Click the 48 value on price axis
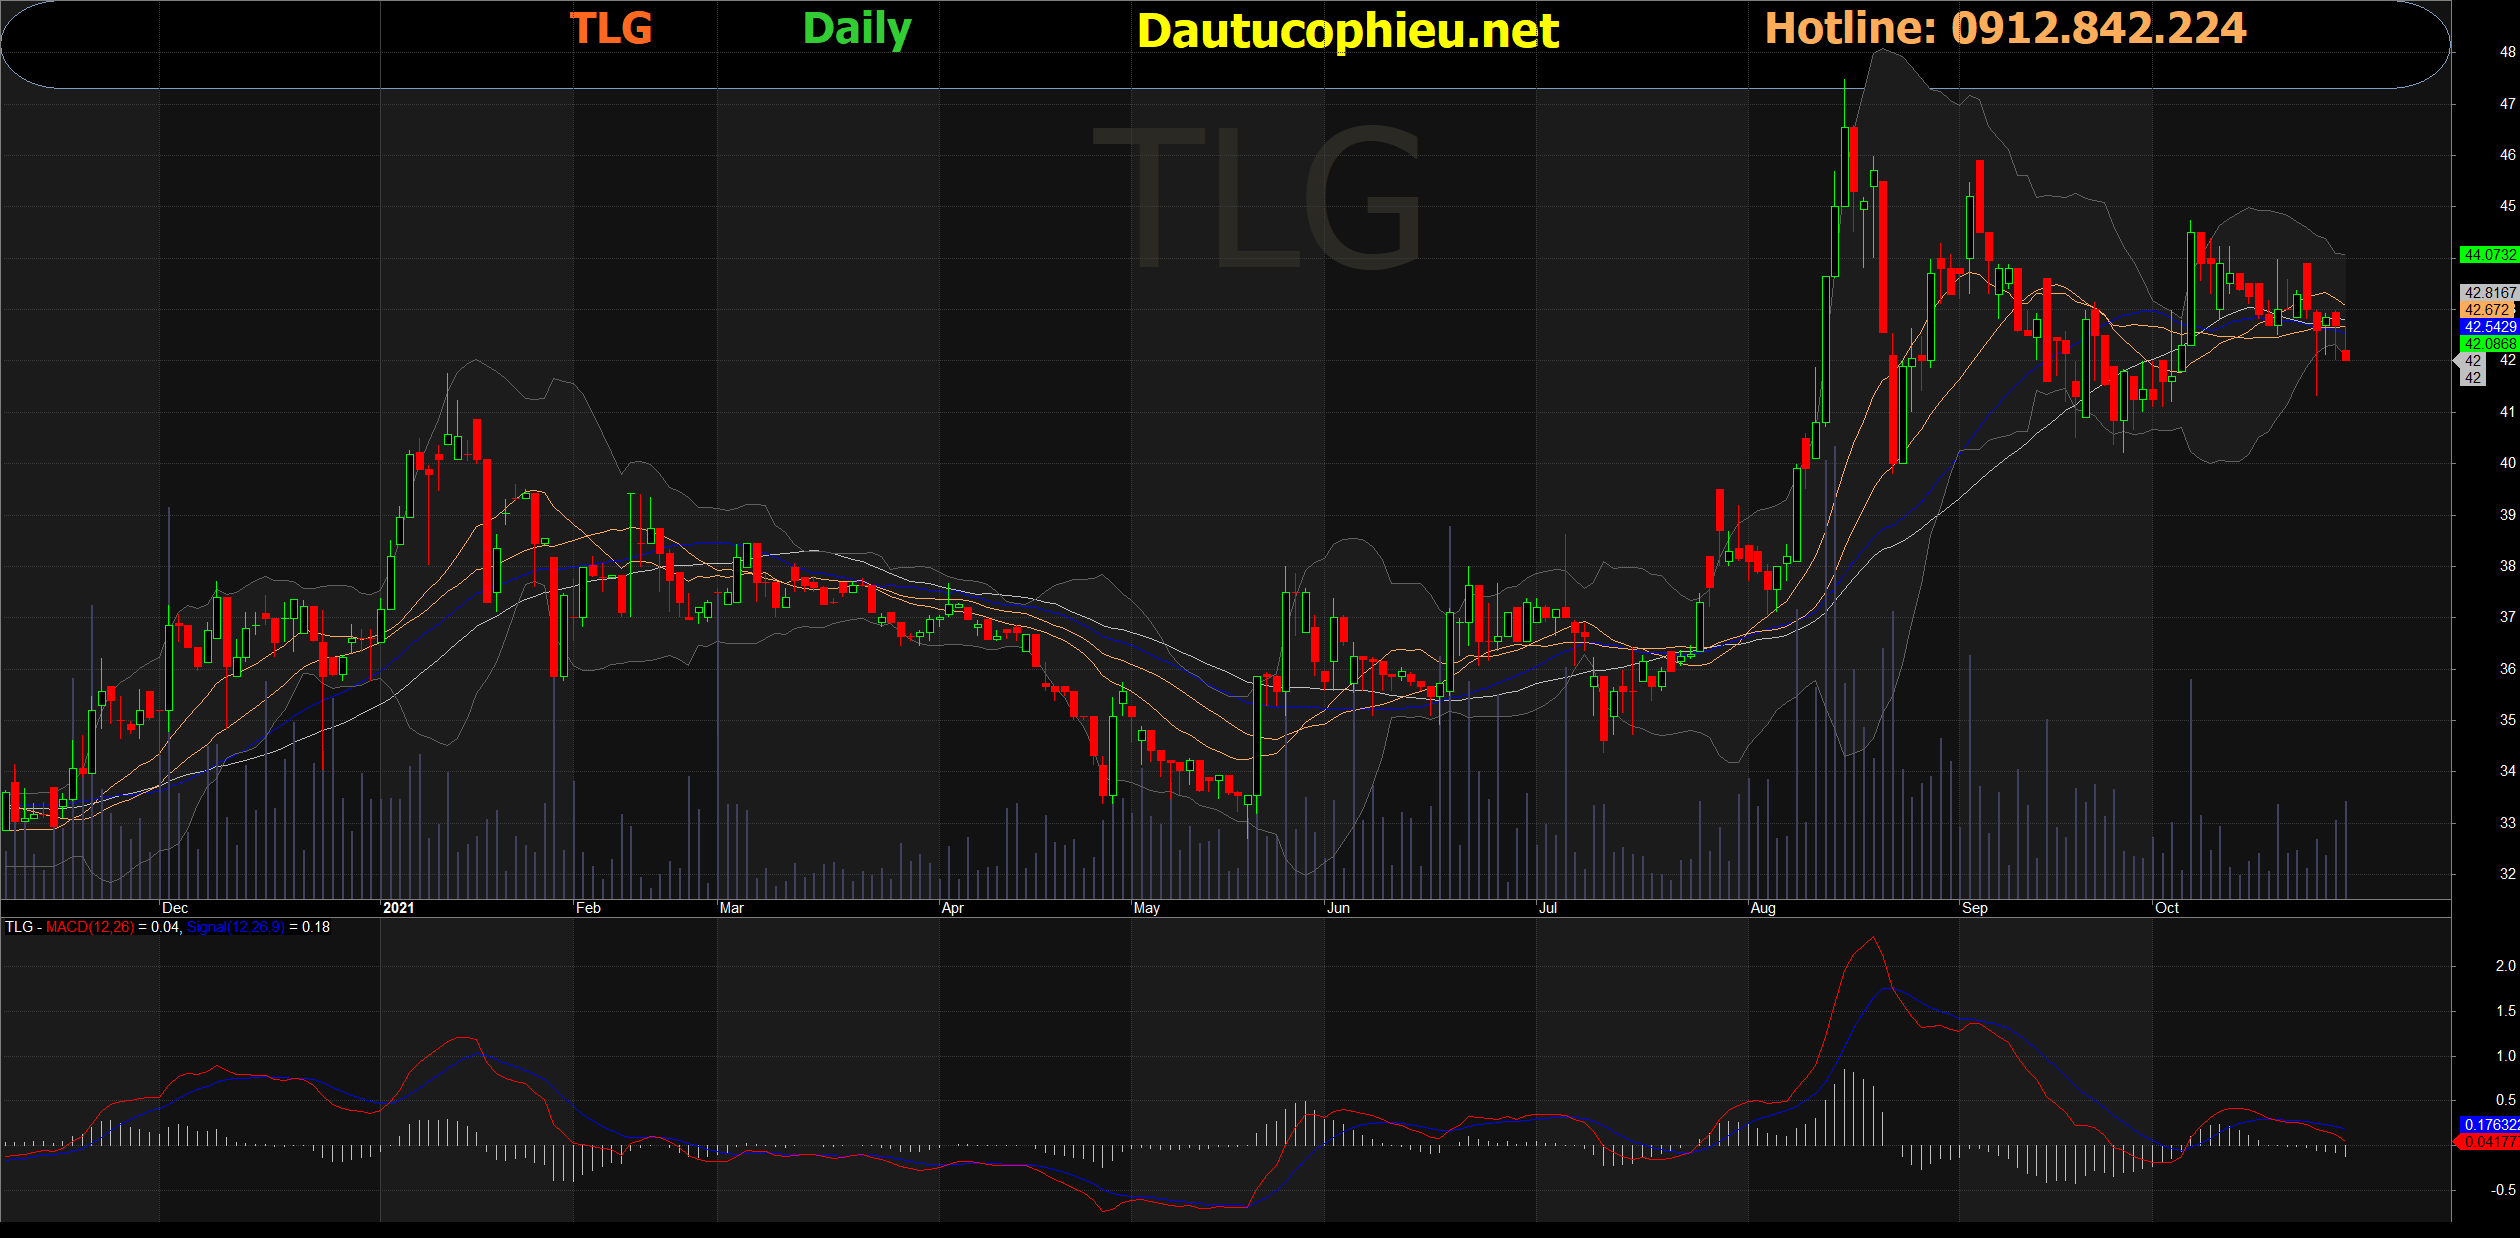Screen dimensions: 2520x1238 coord(2507,52)
